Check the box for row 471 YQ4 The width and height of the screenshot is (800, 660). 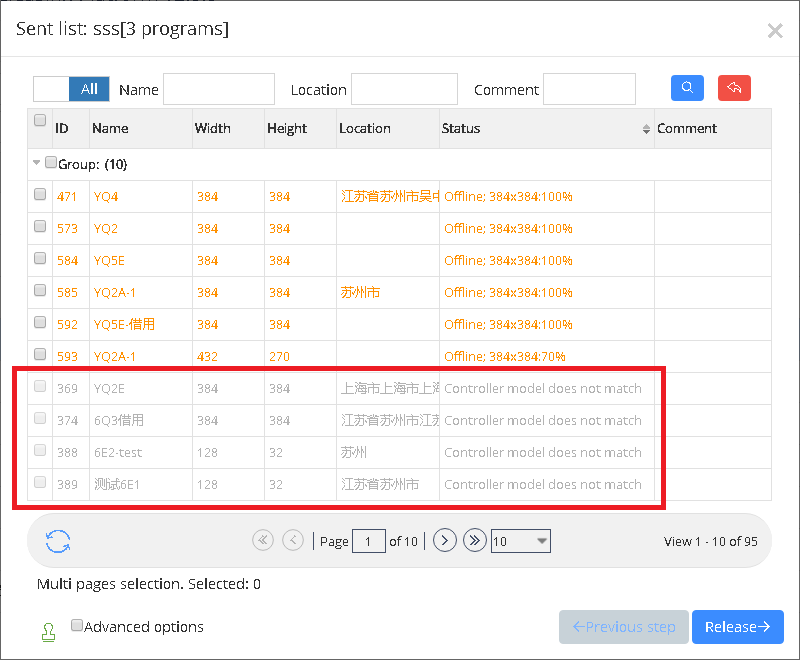(x=40, y=195)
